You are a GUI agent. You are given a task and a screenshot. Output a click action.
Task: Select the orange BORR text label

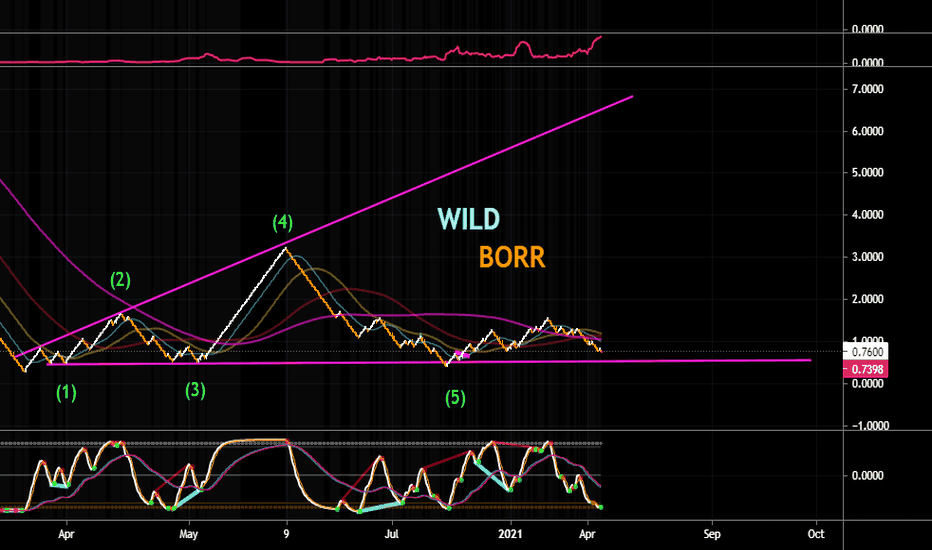(512, 257)
